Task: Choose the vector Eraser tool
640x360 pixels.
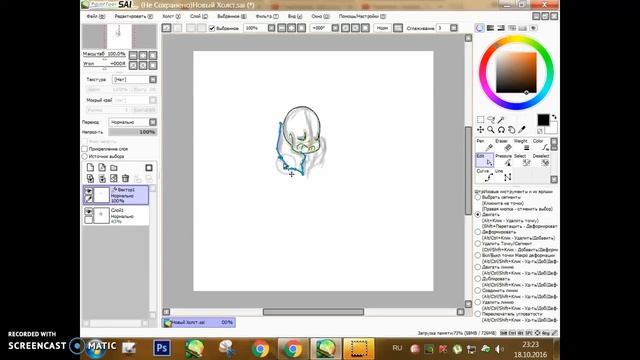Action: pos(503,145)
